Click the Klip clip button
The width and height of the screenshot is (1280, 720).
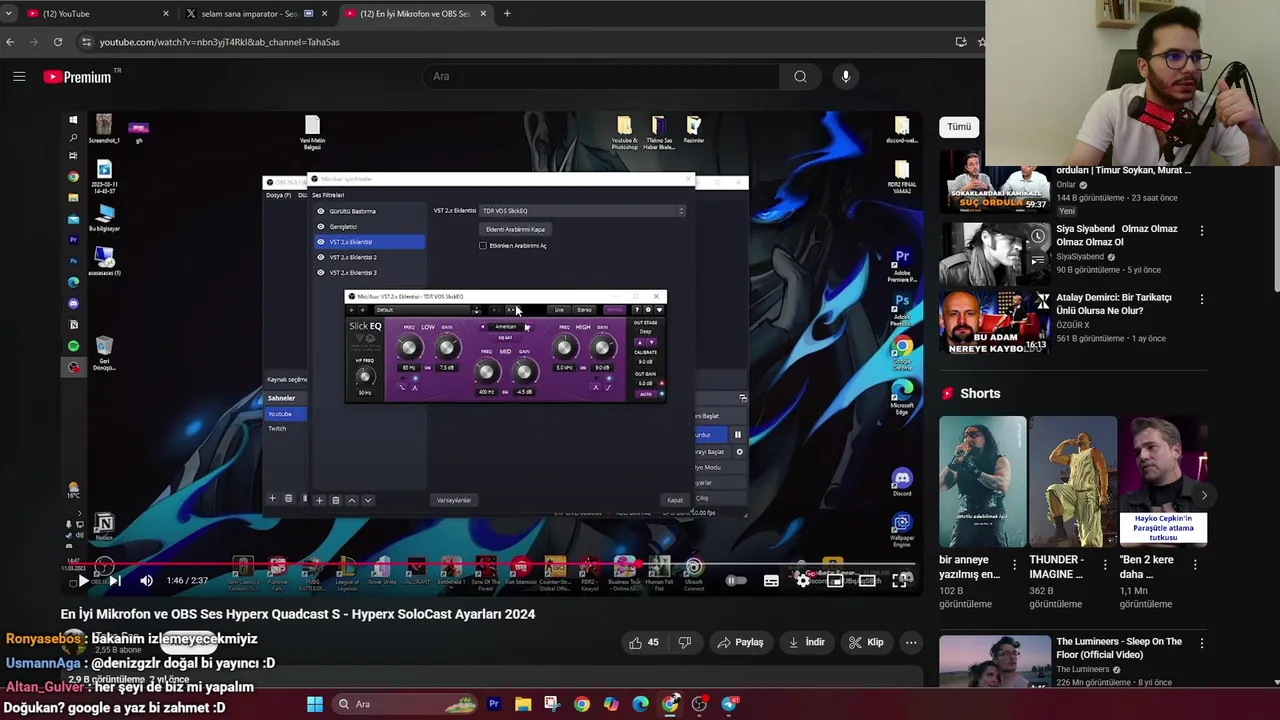pyautogui.click(x=867, y=642)
